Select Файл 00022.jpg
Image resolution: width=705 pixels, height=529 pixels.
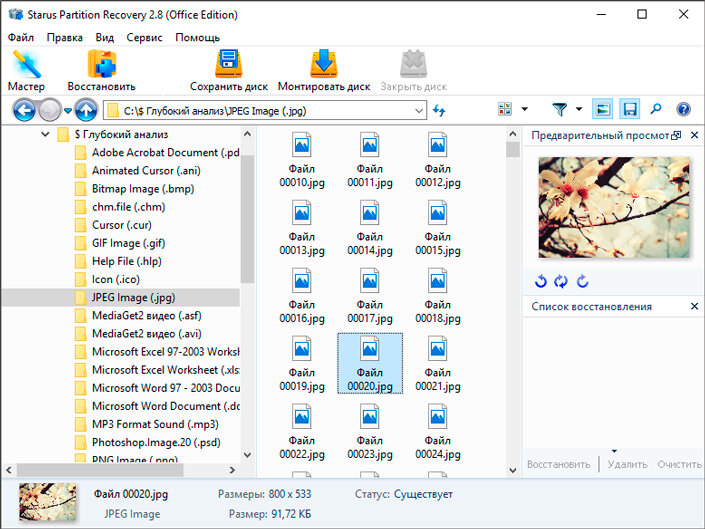(x=302, y=432)
